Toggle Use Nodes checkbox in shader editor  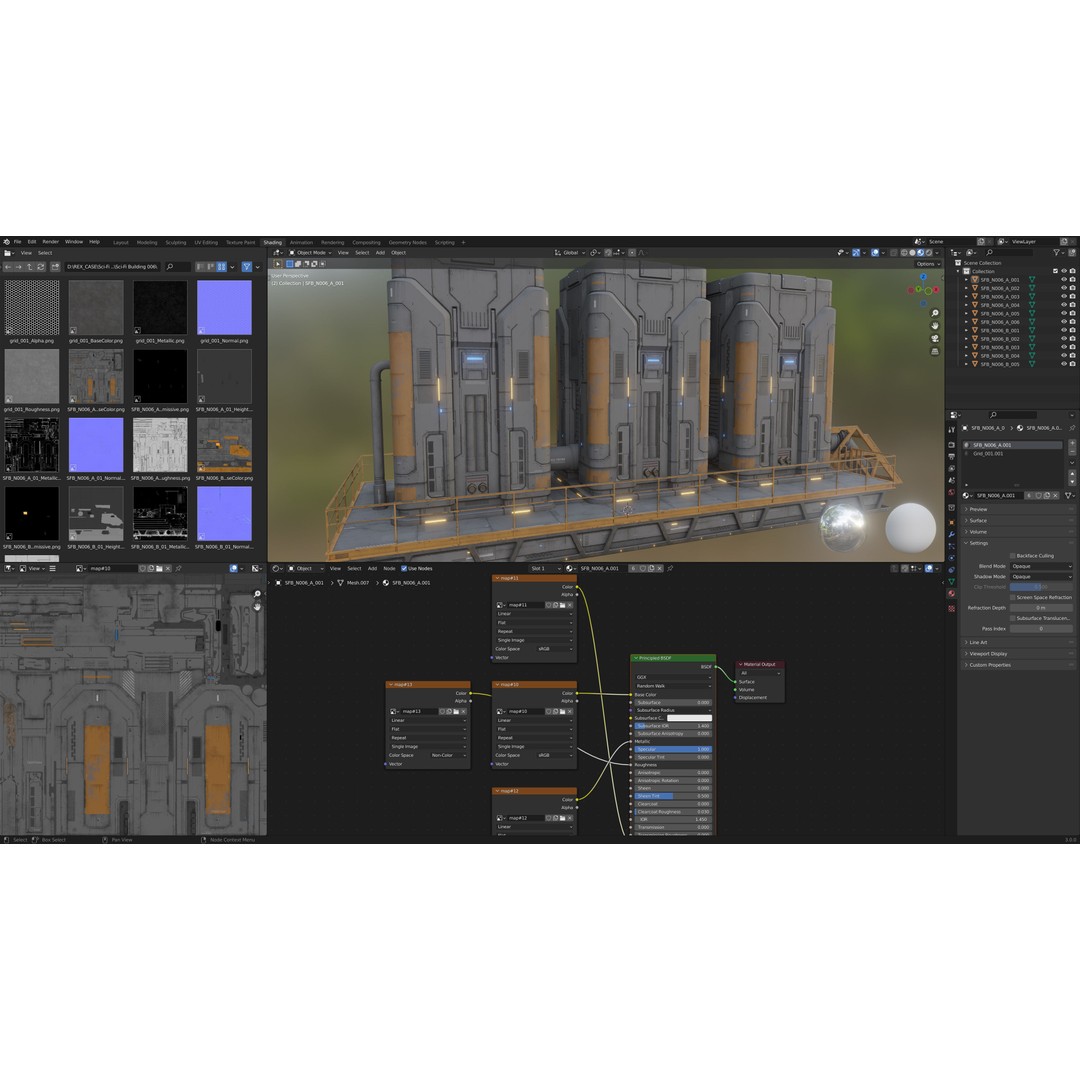[404, 568]
